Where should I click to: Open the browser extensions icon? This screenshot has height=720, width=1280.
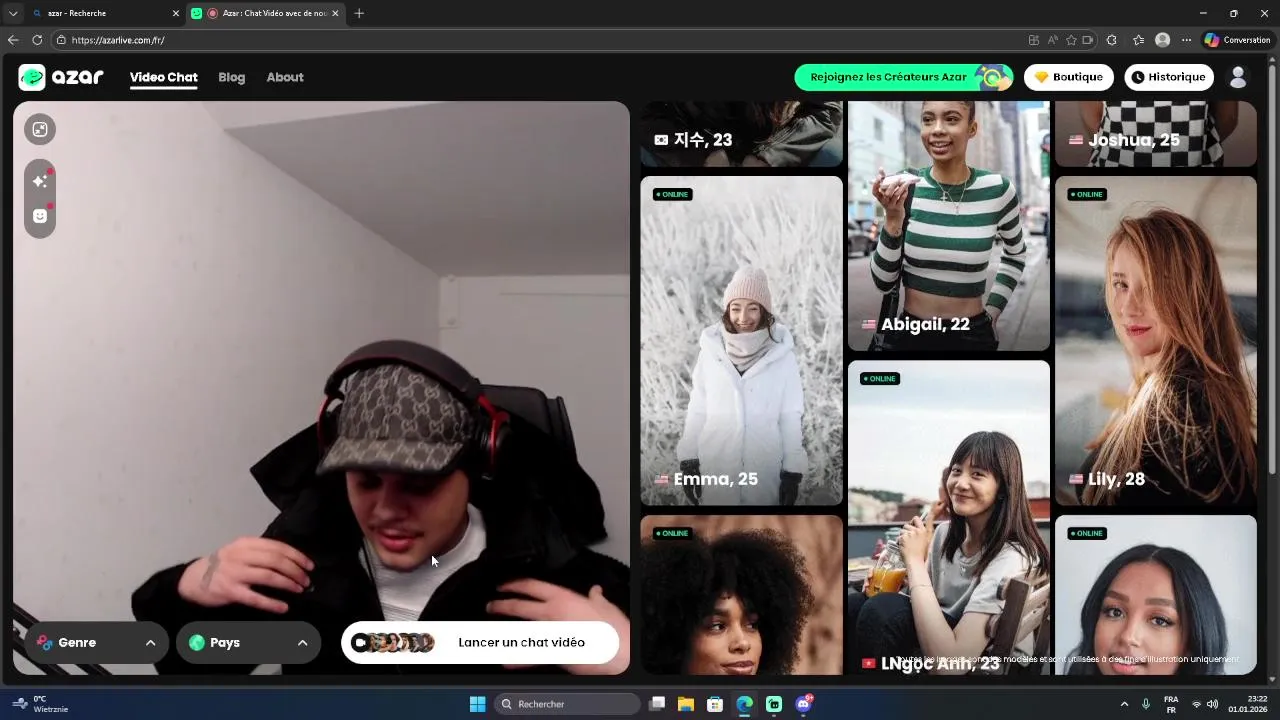(1112, 40)
